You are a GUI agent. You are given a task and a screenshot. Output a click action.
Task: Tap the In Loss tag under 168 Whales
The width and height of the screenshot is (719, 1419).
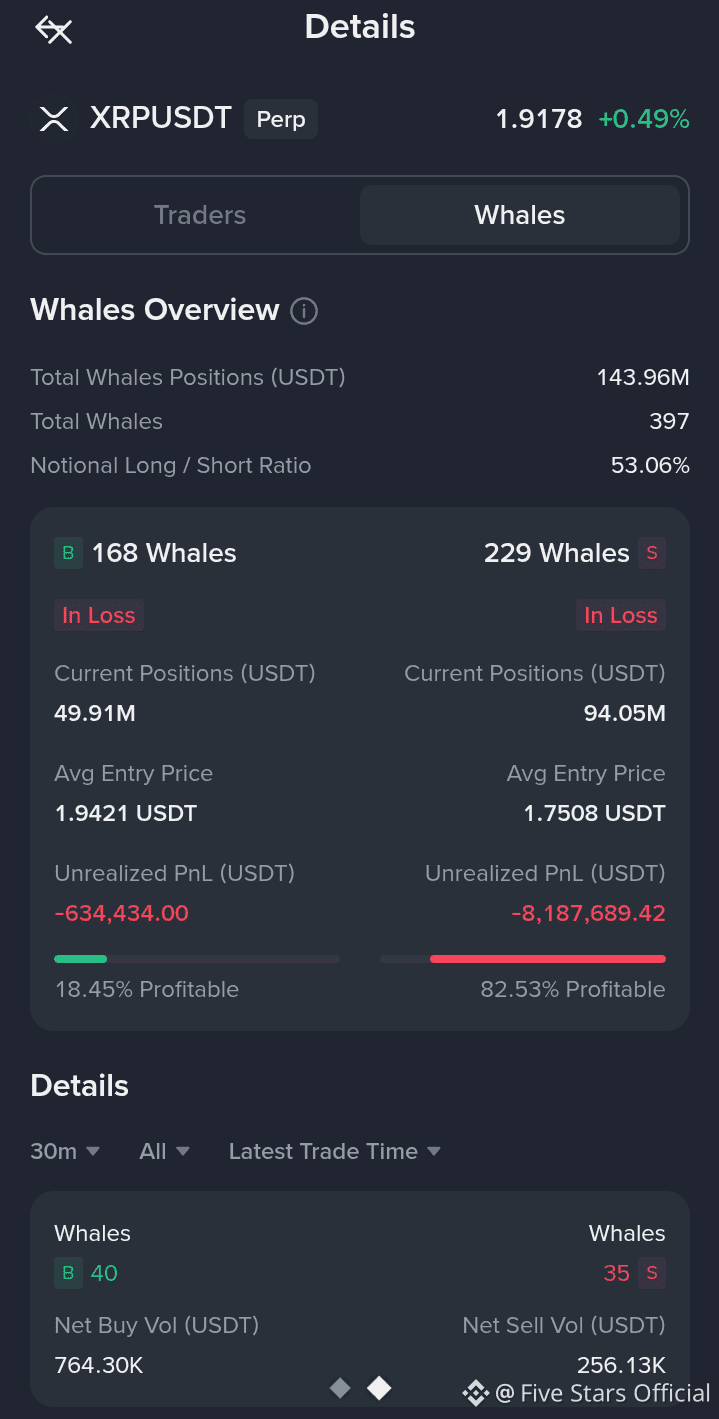(x=98, y=615)
